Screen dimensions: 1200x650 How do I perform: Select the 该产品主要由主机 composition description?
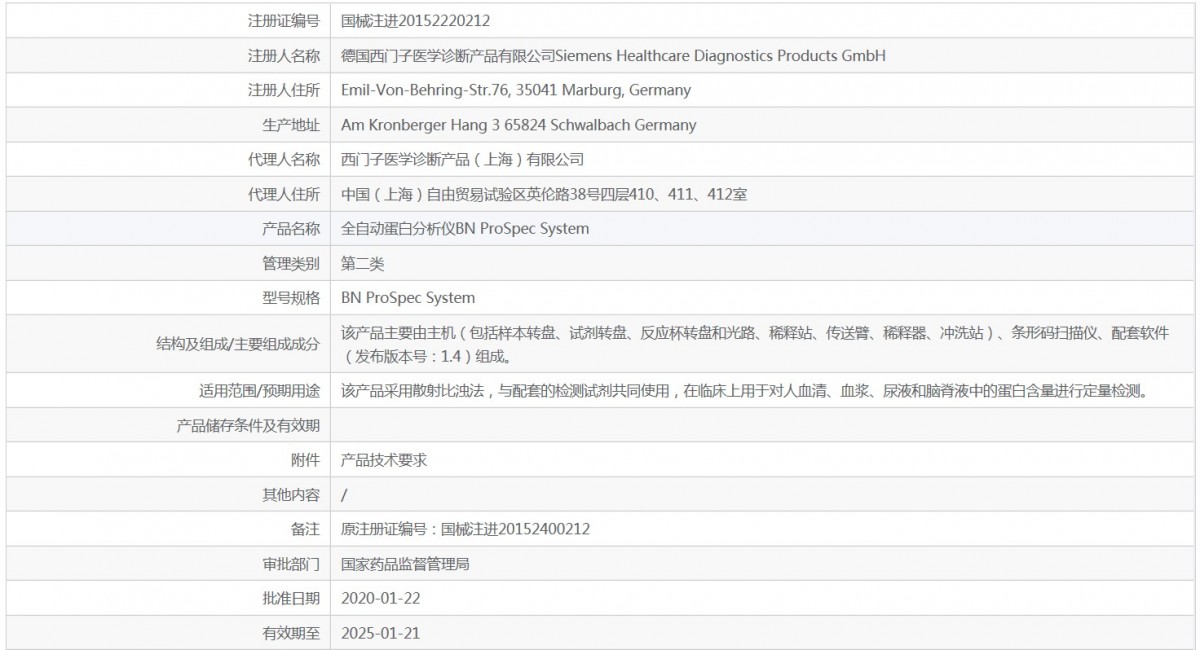[755, 344]
